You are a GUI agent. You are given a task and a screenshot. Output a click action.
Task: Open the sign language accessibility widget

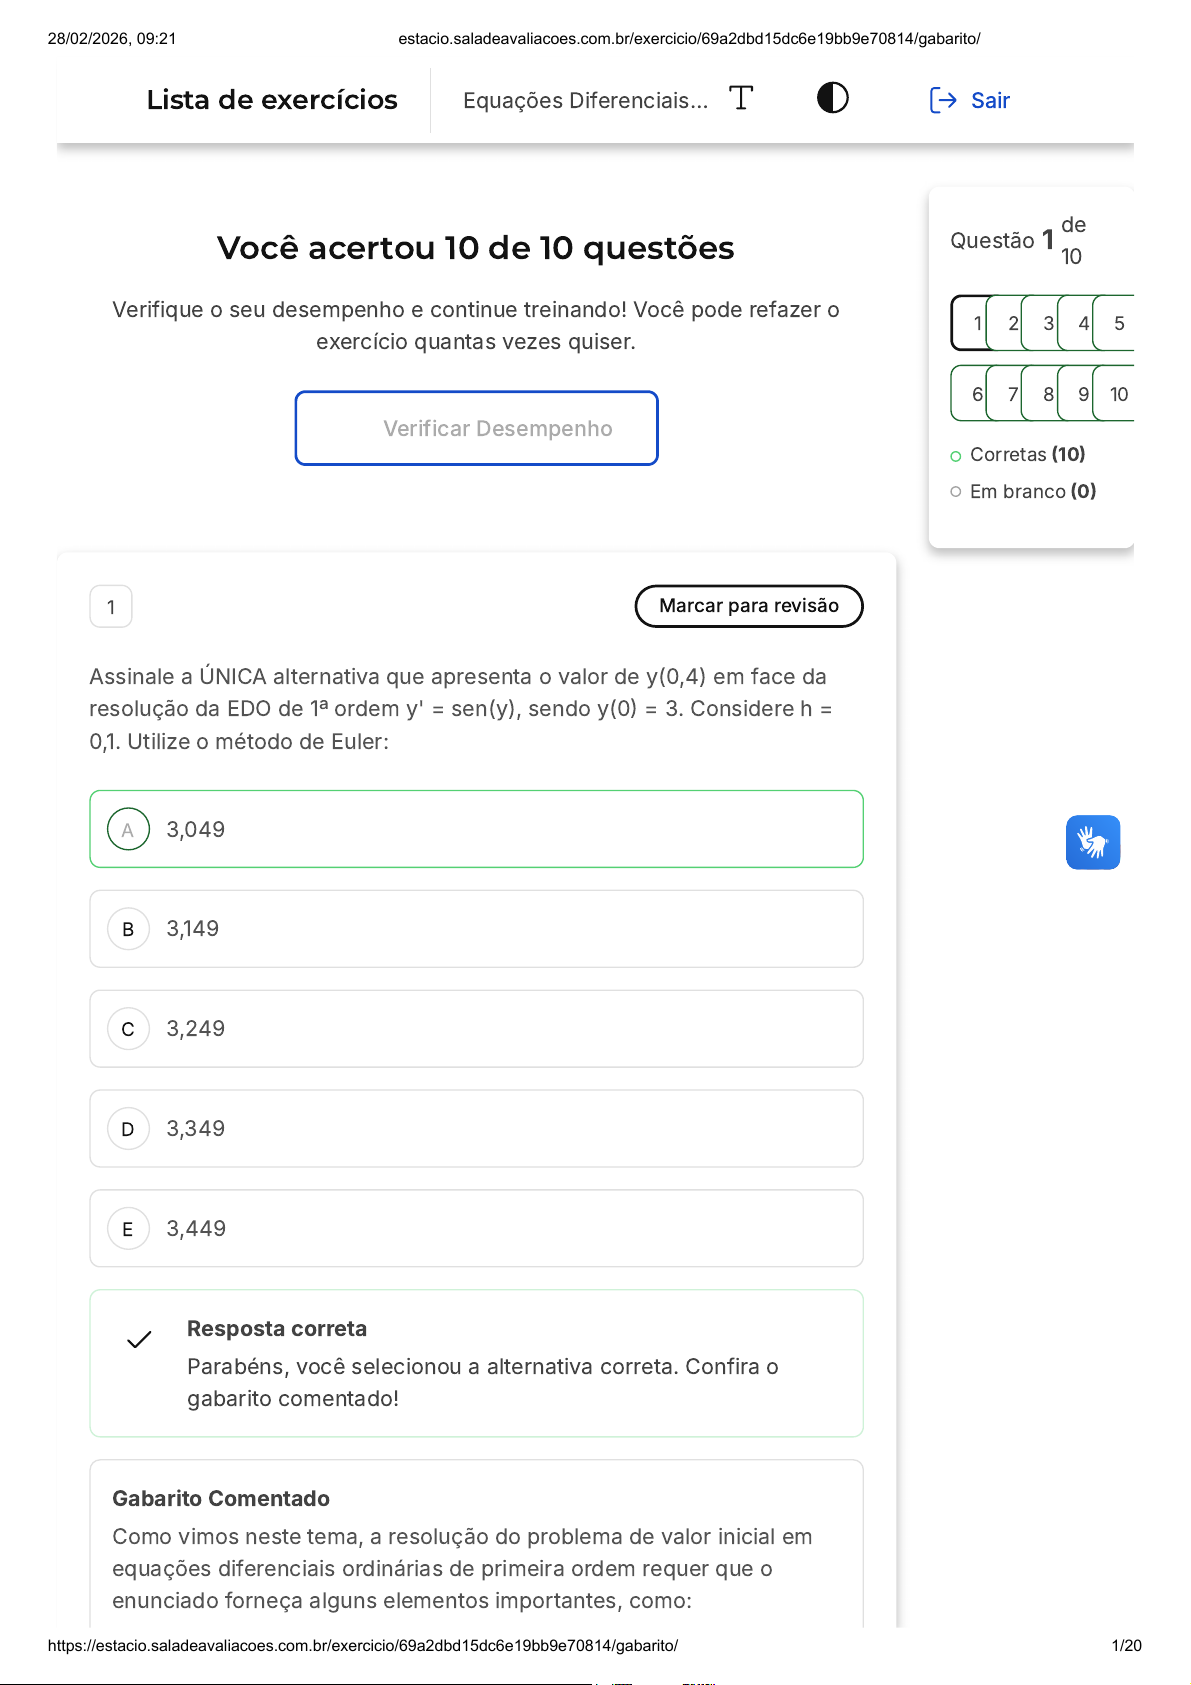[1092, 842]
